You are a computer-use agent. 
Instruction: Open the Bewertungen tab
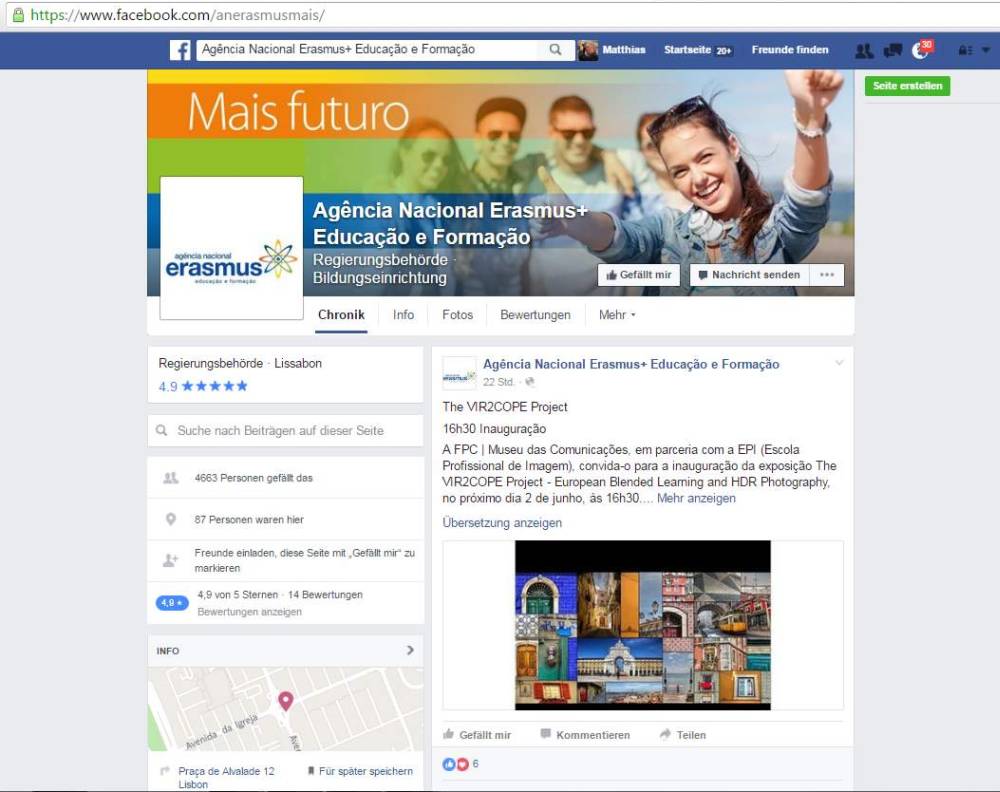pos(535,315)
